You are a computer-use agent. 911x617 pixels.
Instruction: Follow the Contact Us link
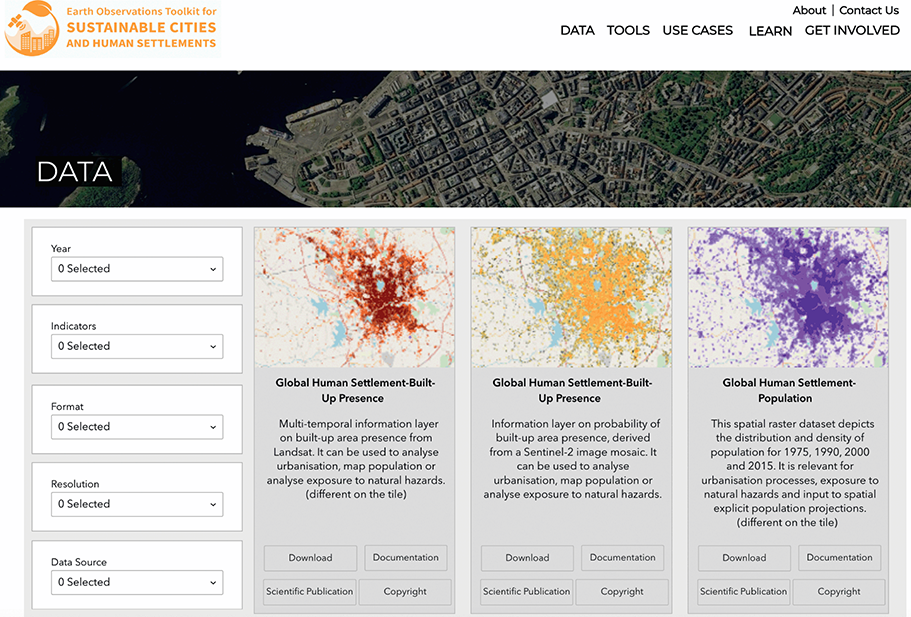pos(869,10)
